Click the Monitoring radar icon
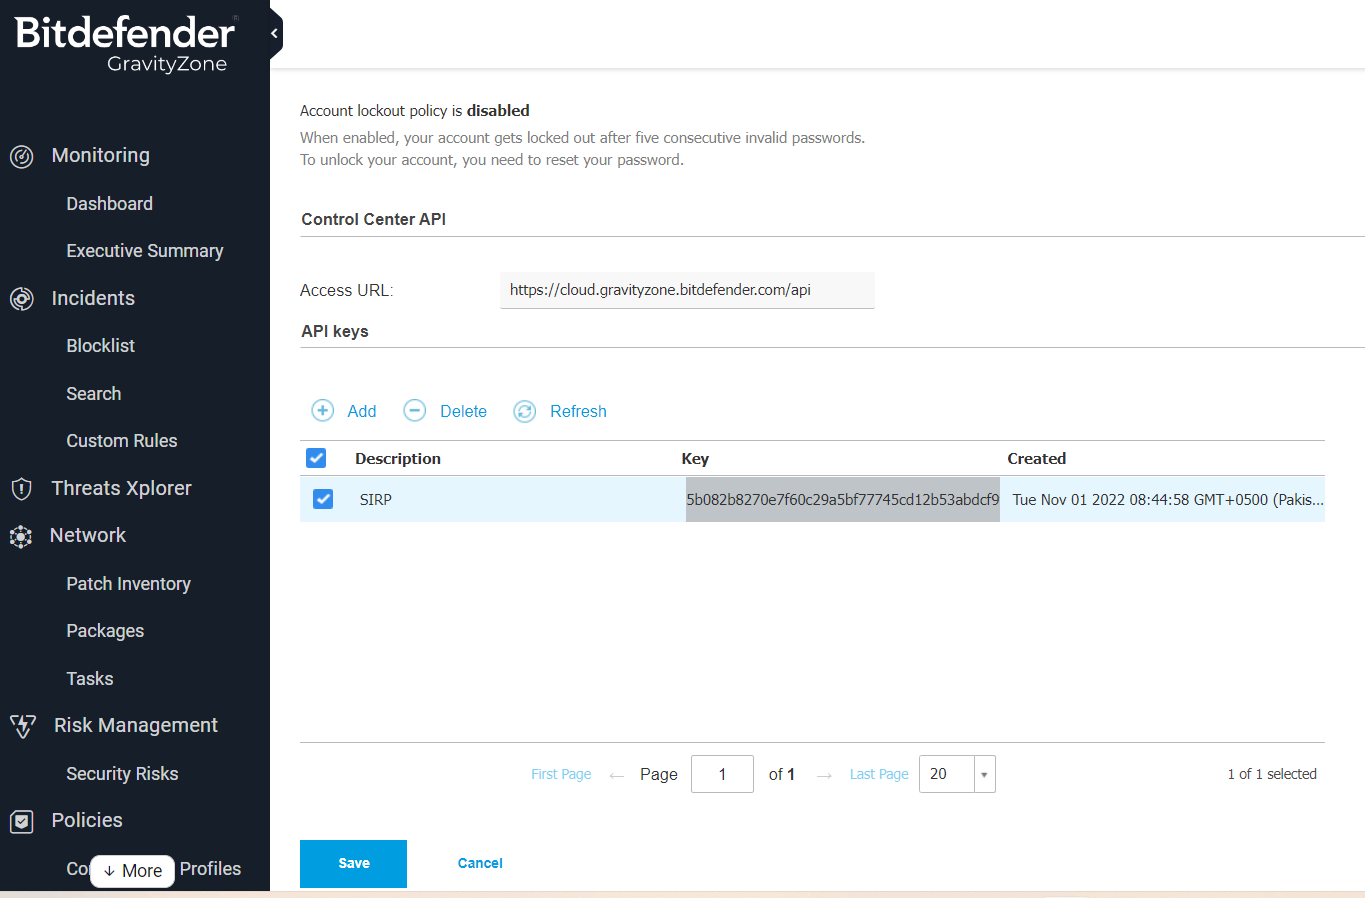Screen dimensions: 1365x898 (22, 156)
